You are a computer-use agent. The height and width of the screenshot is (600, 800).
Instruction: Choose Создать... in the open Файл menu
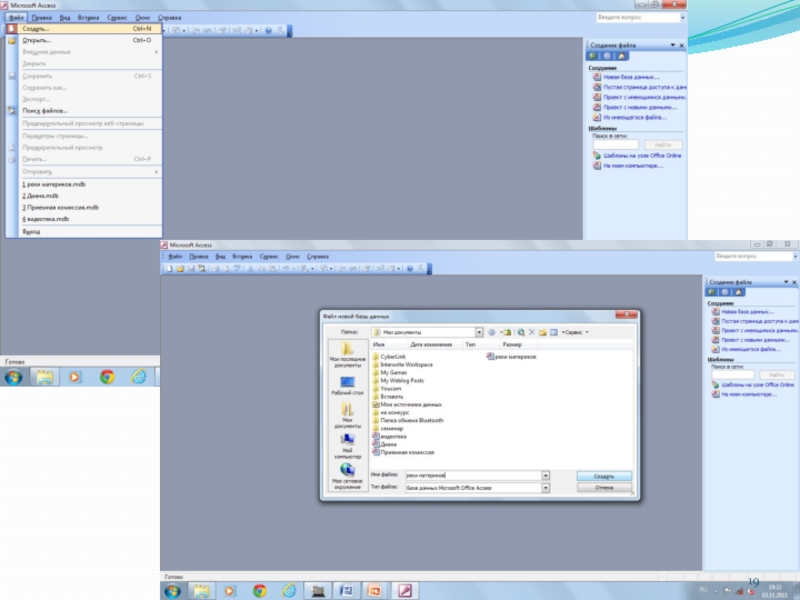pyautogui.click(x=36, y=29)
